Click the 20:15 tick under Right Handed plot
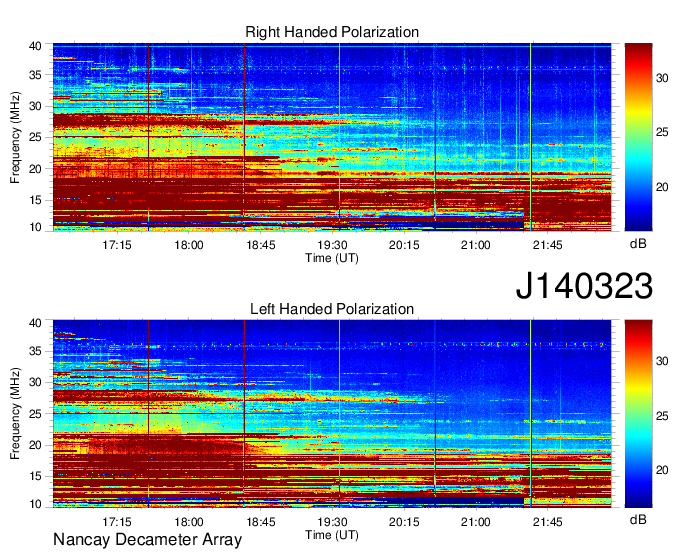The width and height of the screenshot is (680, 552). point(404,245)
